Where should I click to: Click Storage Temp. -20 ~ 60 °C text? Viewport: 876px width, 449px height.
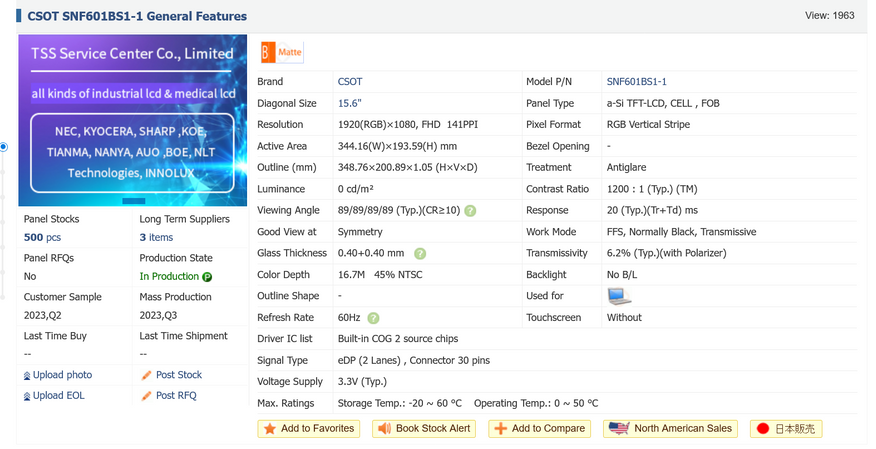pos(399,403)
